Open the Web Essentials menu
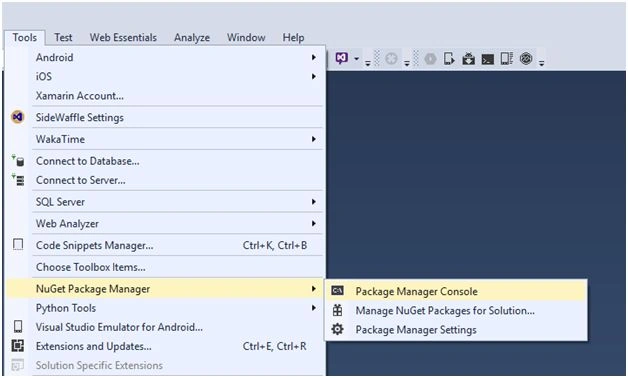The height and width of the screenshot is (378, 628). [x=123, y=38]
